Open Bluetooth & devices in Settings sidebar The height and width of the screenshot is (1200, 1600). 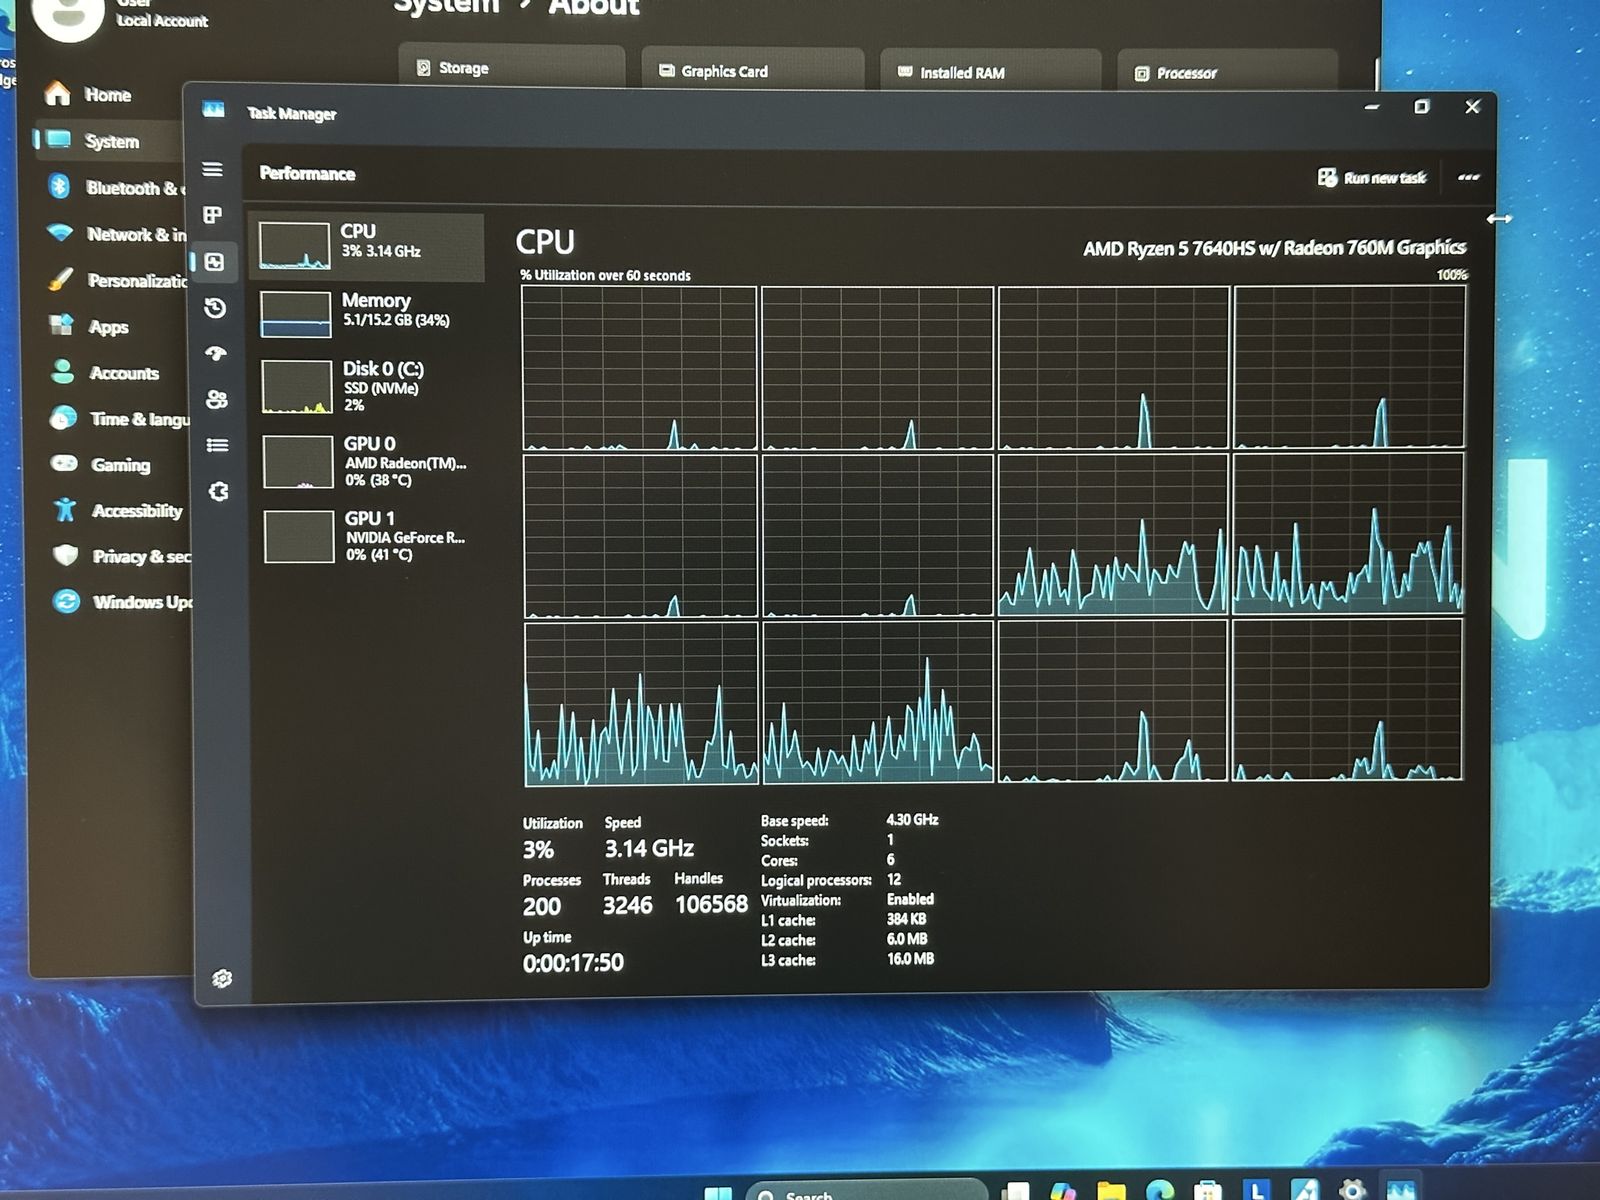click(115, 187)
